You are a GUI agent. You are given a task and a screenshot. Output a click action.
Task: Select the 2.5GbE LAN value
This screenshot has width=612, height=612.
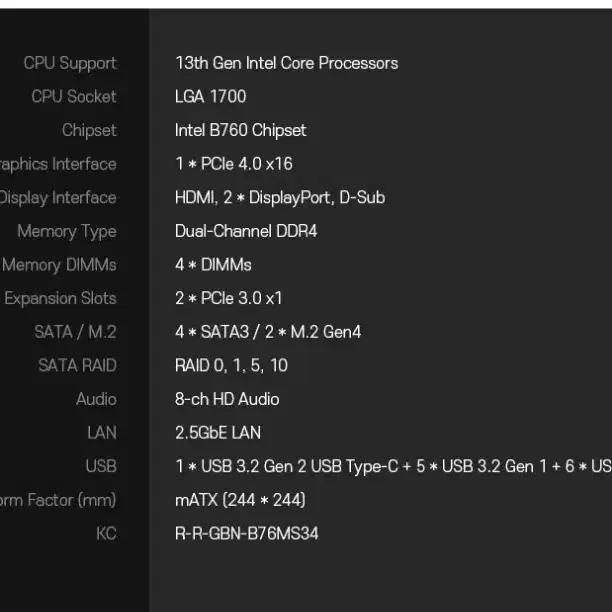point(218,433)
